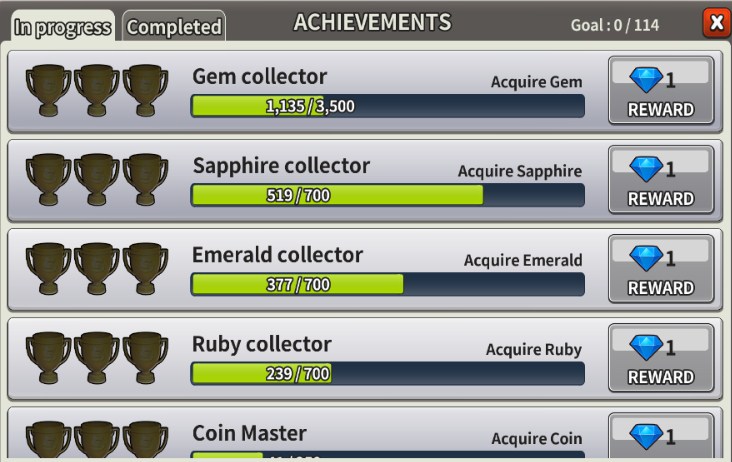
Task: Tap the Emerald collector REWARD button
Action: (661, 268)
